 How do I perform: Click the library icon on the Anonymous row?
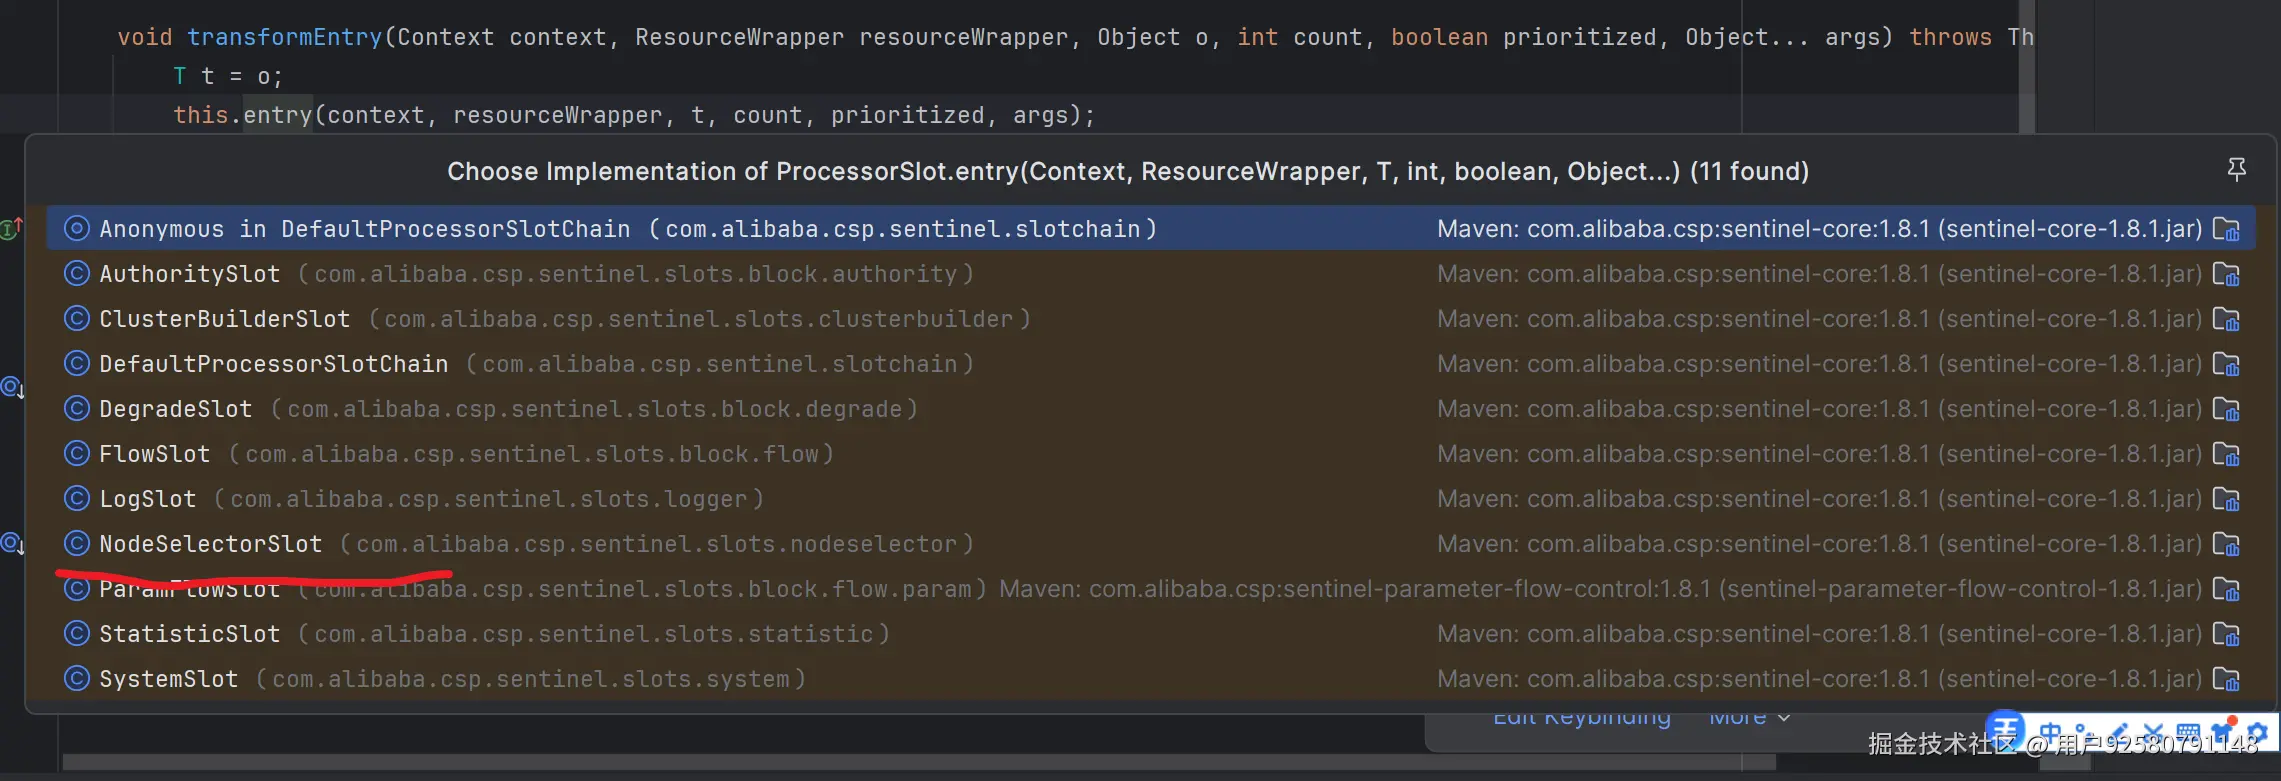(2226, 229)
